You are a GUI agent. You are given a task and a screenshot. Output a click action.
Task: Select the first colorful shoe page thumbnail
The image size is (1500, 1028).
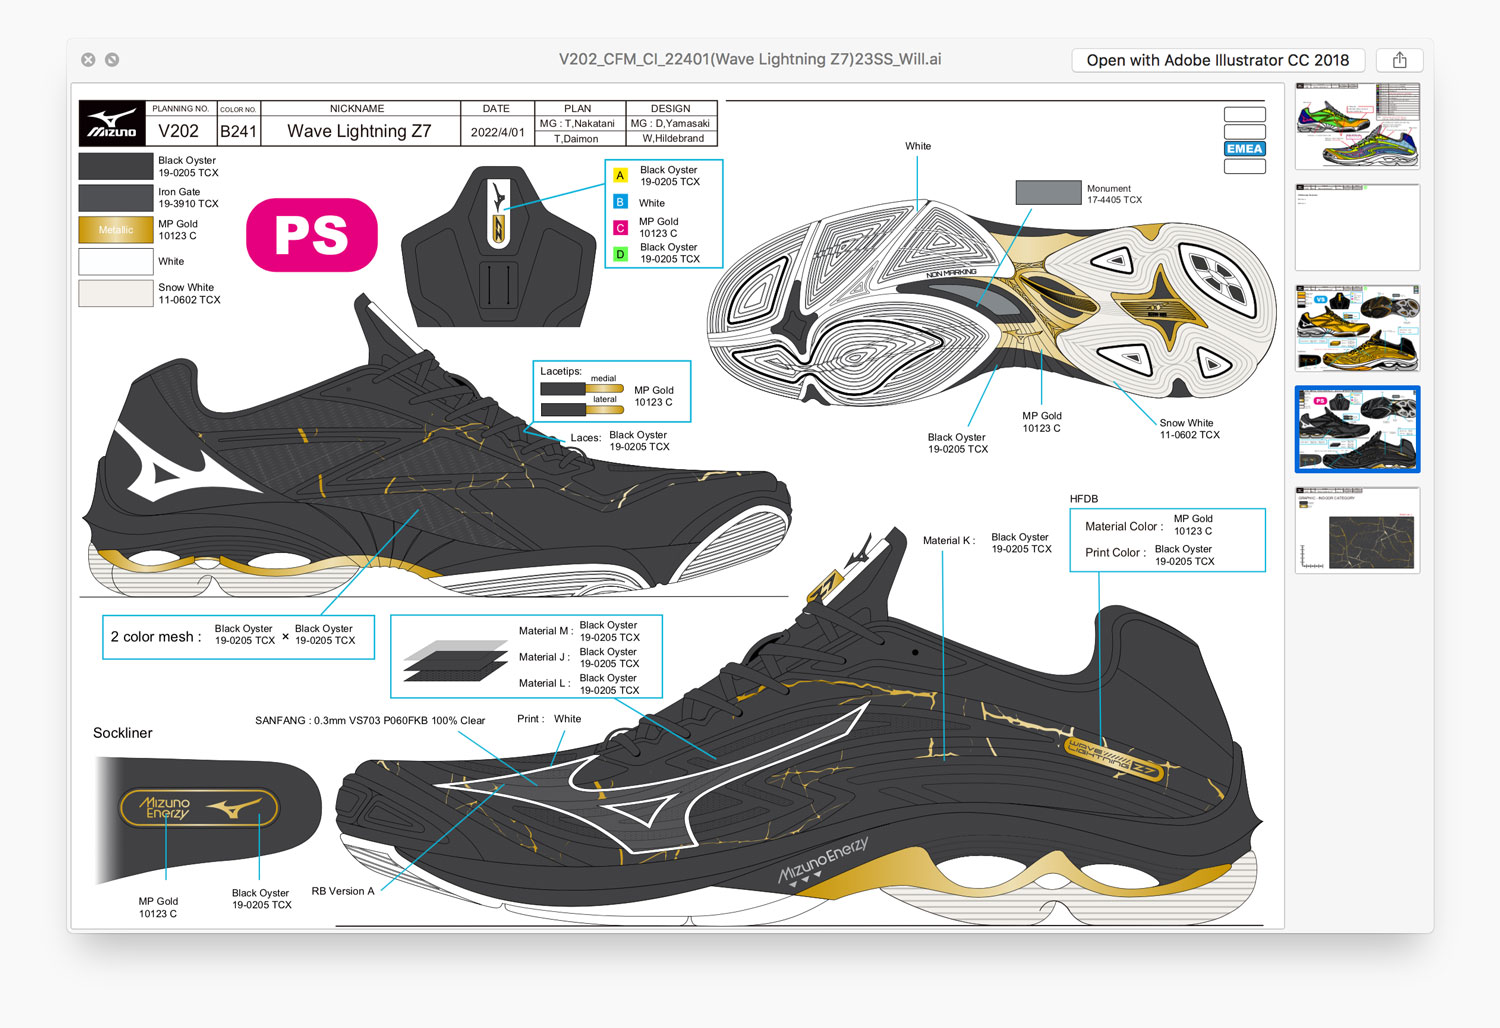tap(1357, 126)
